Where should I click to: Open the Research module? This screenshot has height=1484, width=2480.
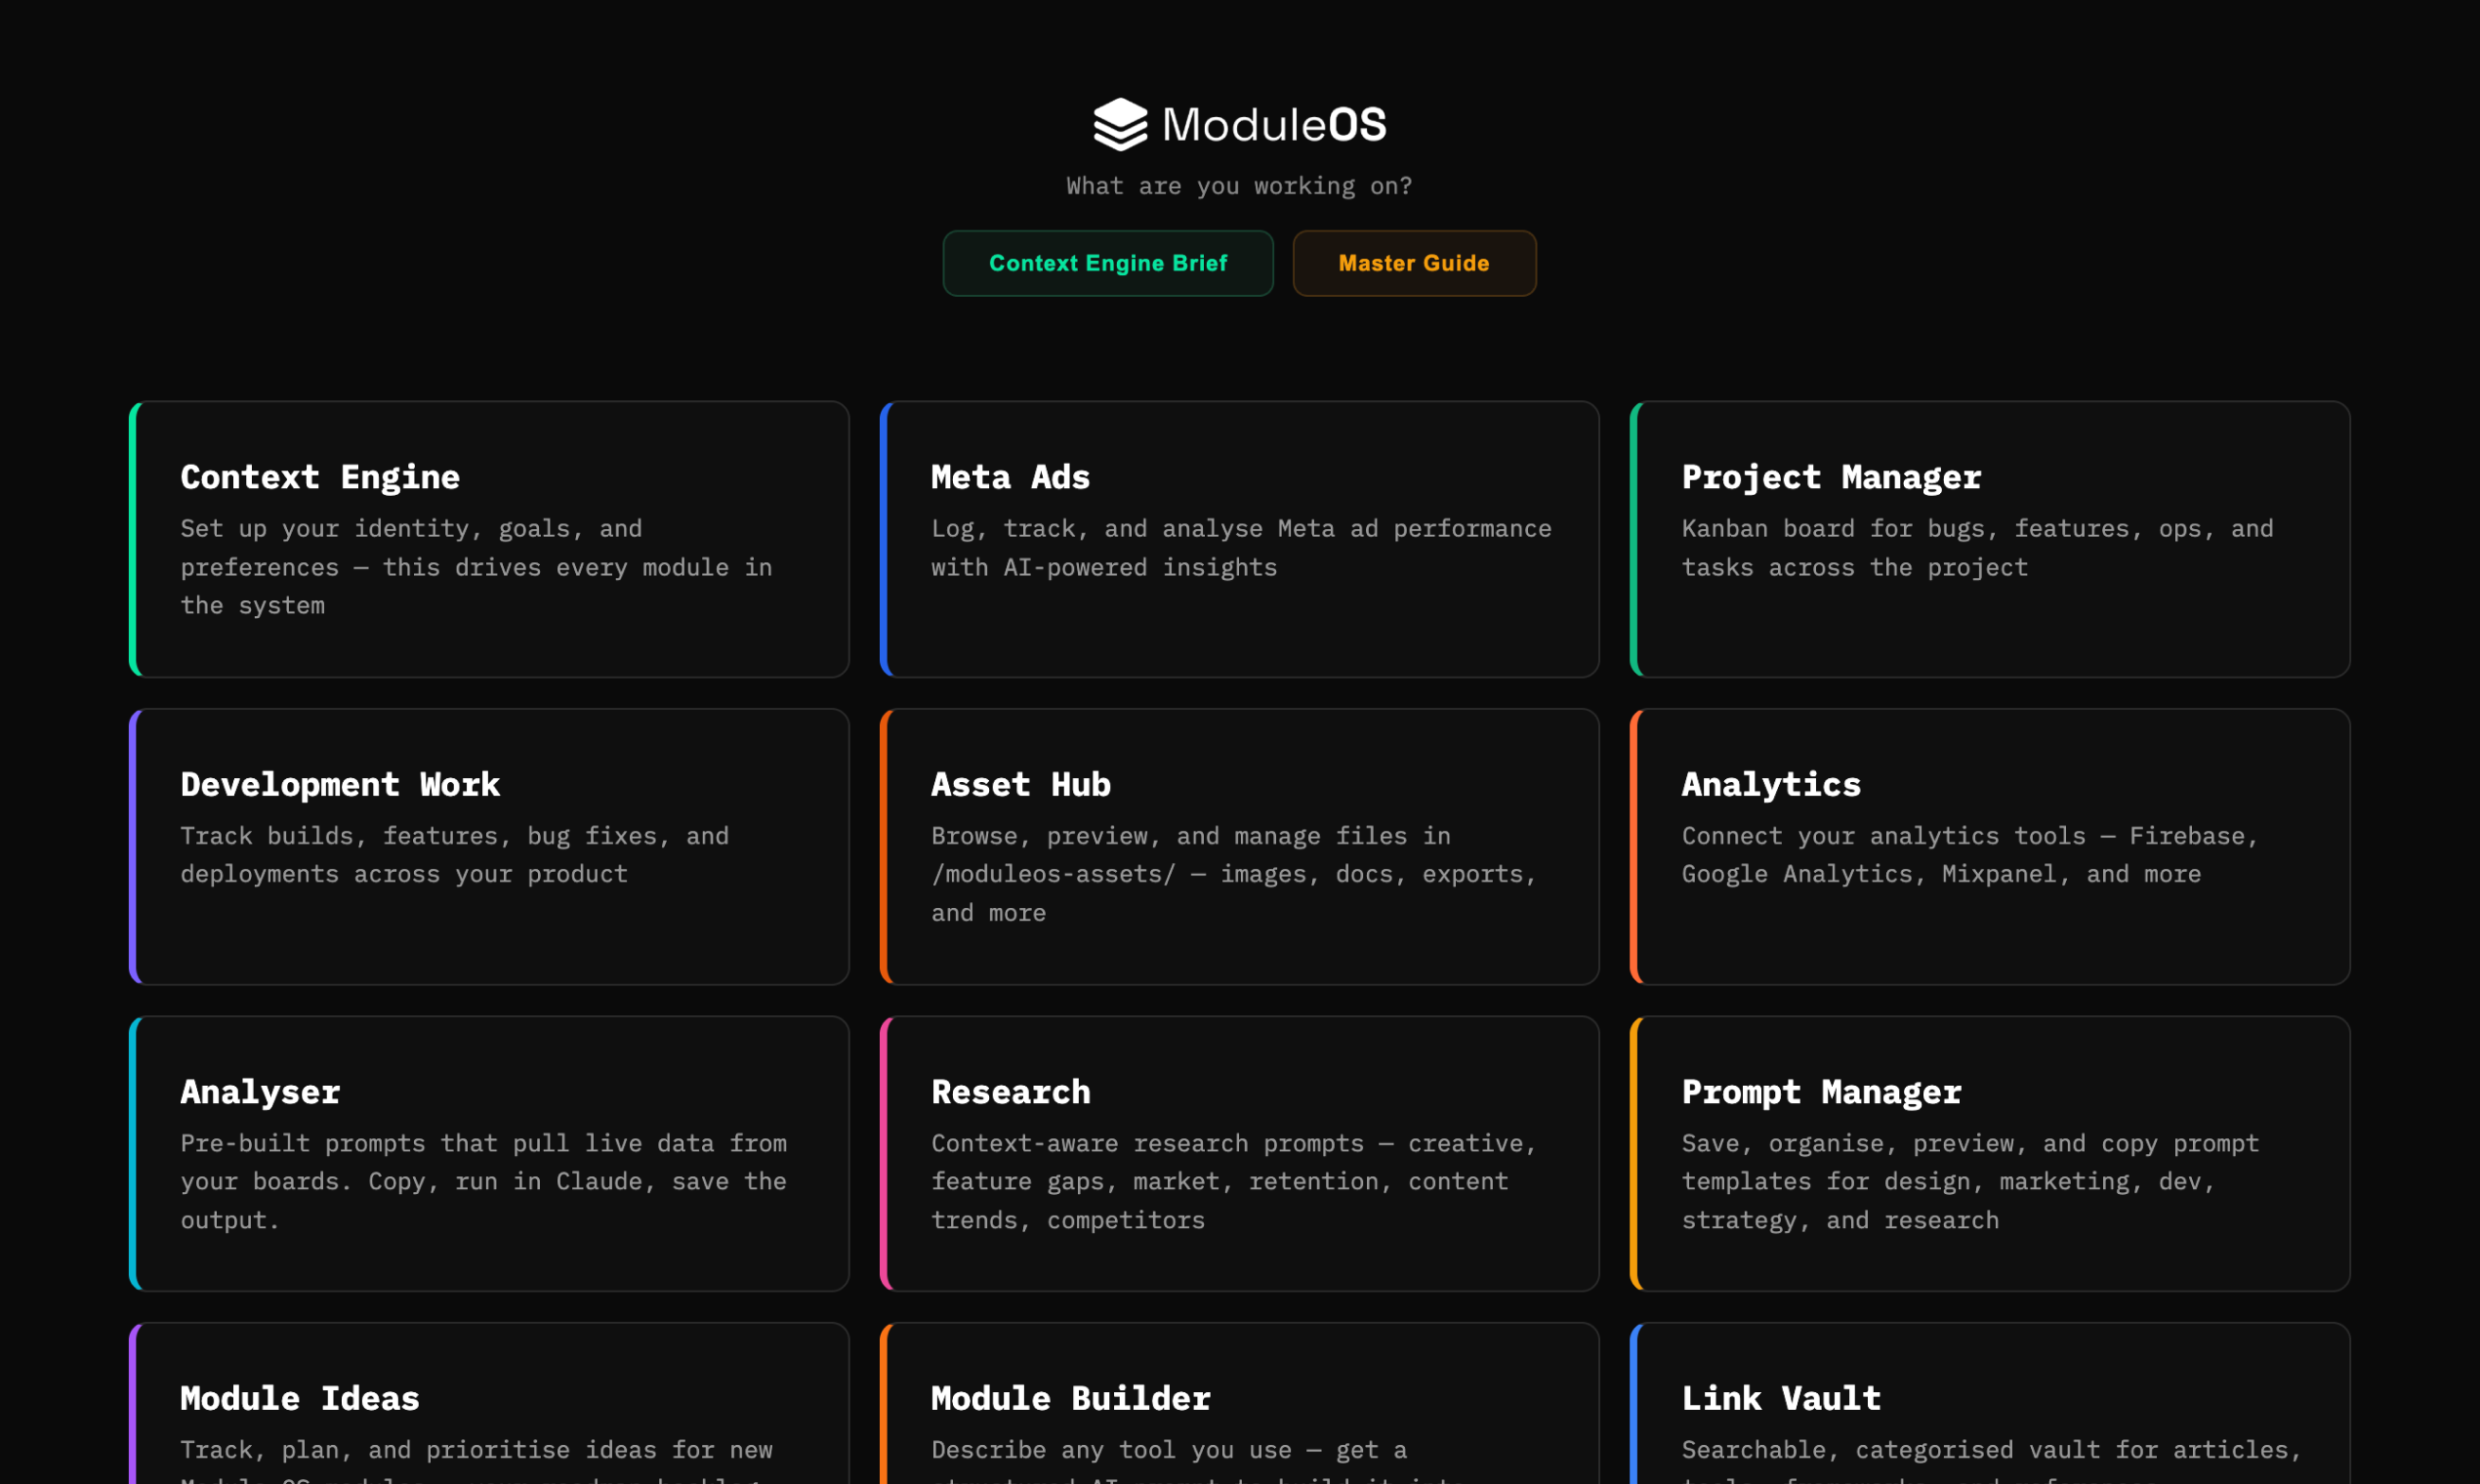[x=1240, y=1154]
